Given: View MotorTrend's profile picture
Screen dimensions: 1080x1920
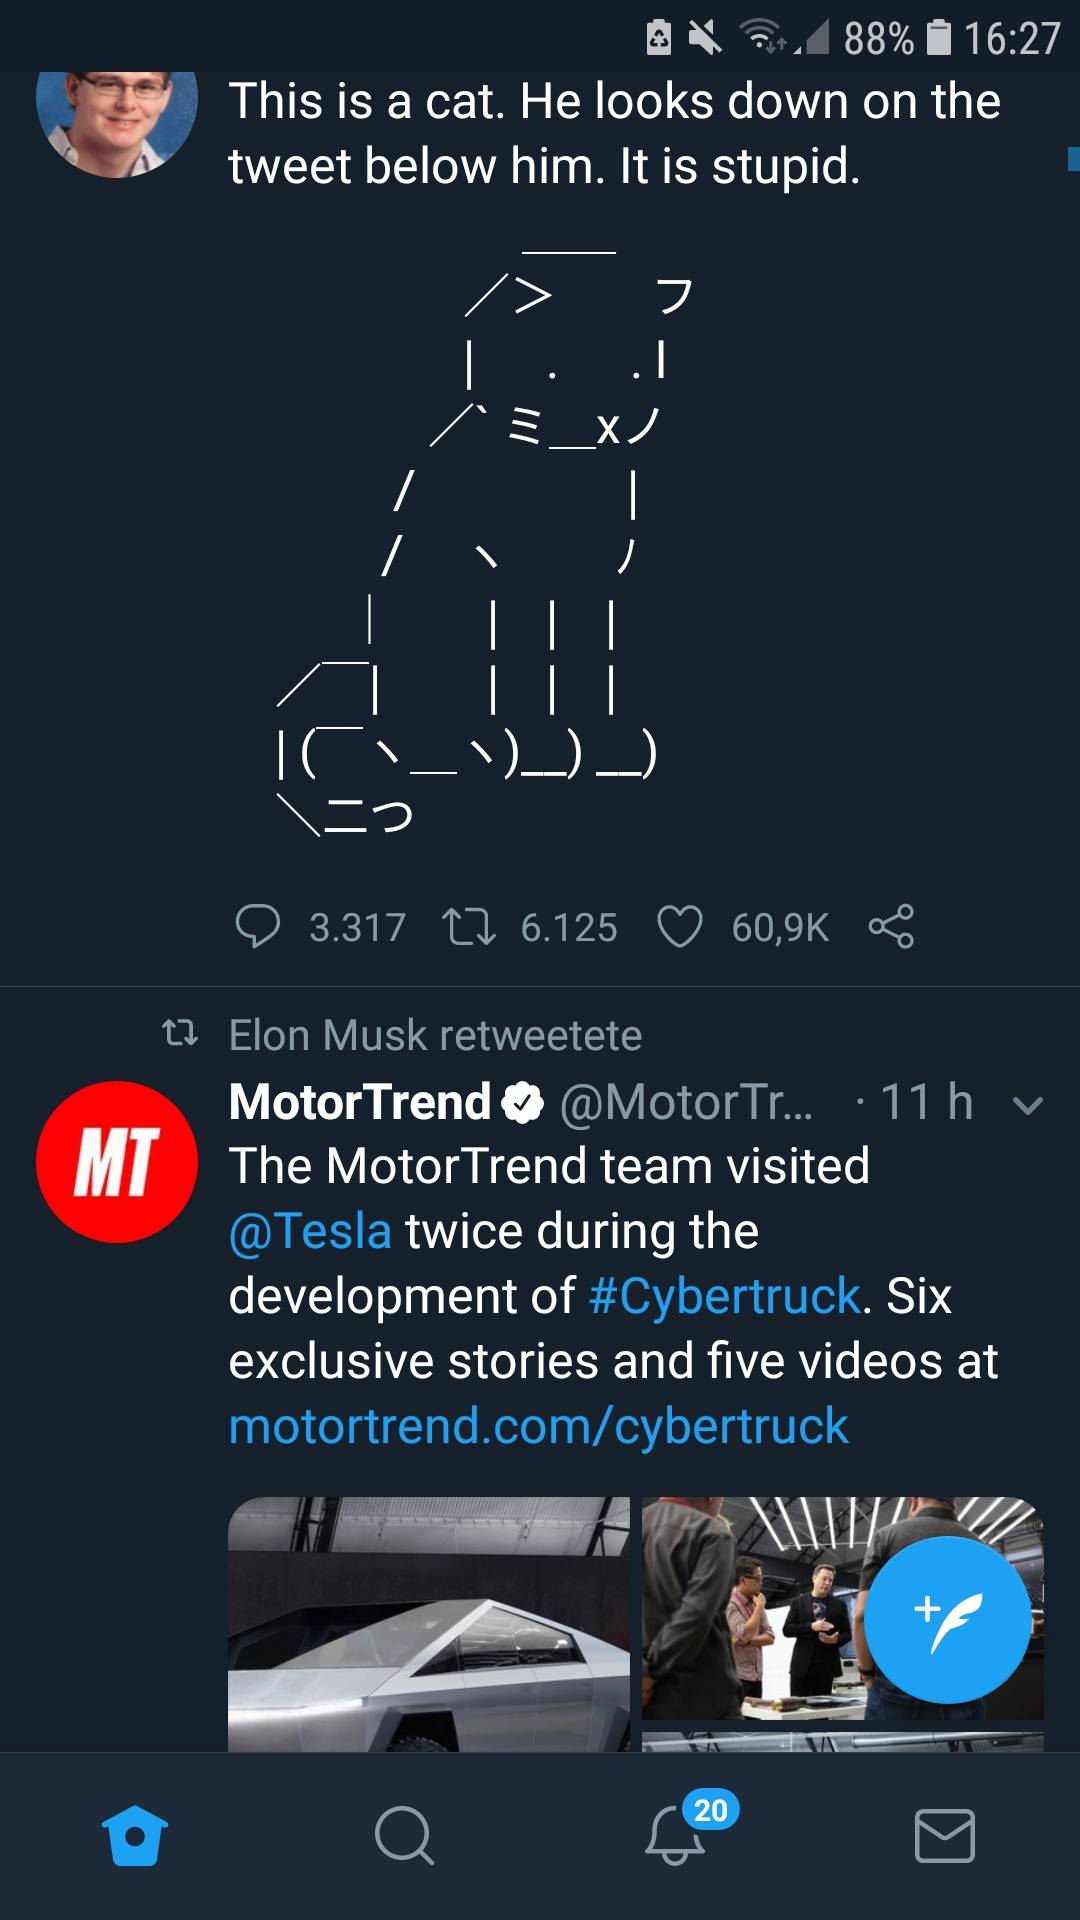Looking at the screenshot, I should pos(117,1163).
